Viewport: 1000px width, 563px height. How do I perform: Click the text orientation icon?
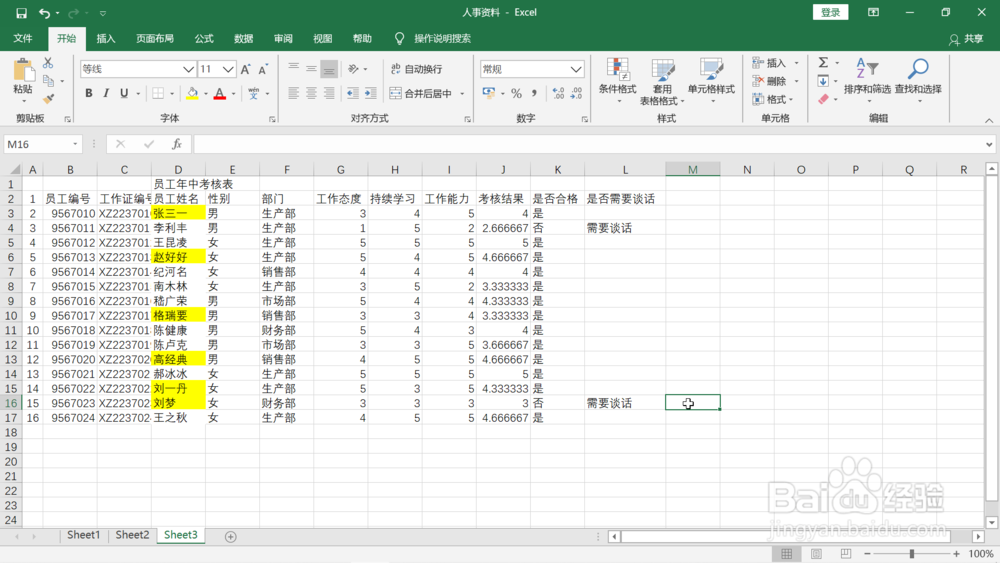pos(353,69)
